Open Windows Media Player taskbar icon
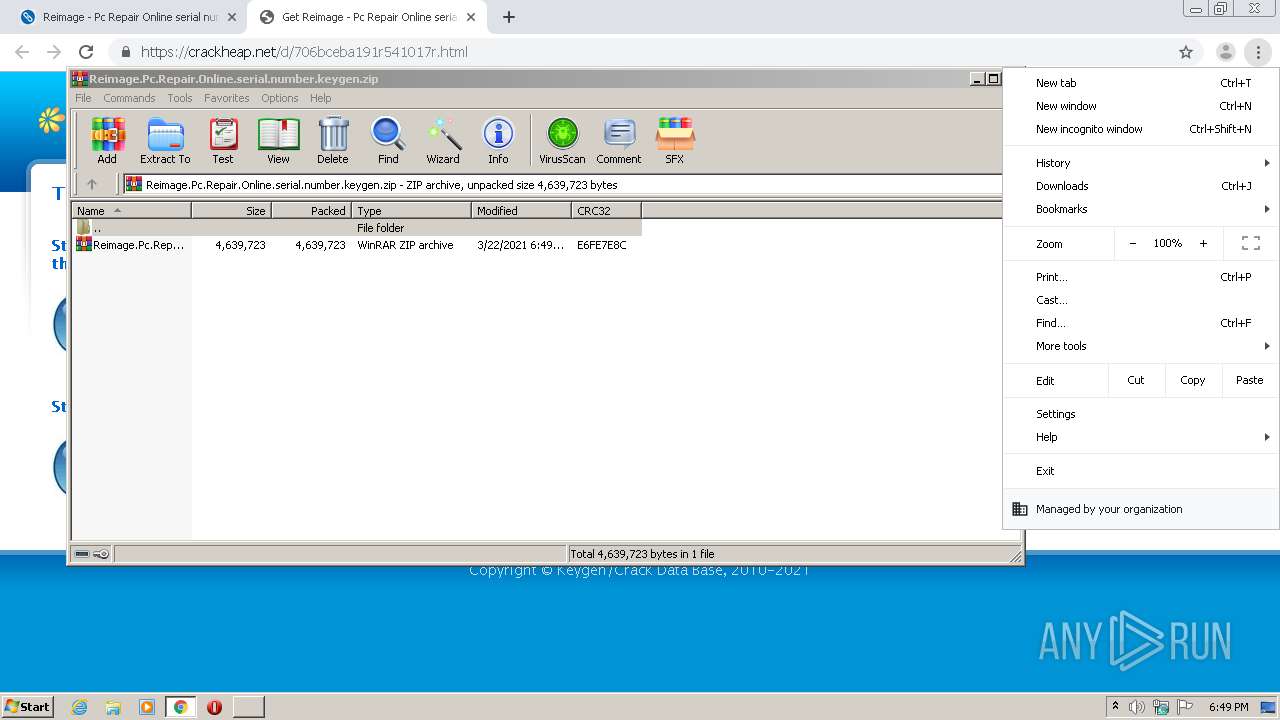1280x720 pixels. pyautogui.click(x=147, y=707)
